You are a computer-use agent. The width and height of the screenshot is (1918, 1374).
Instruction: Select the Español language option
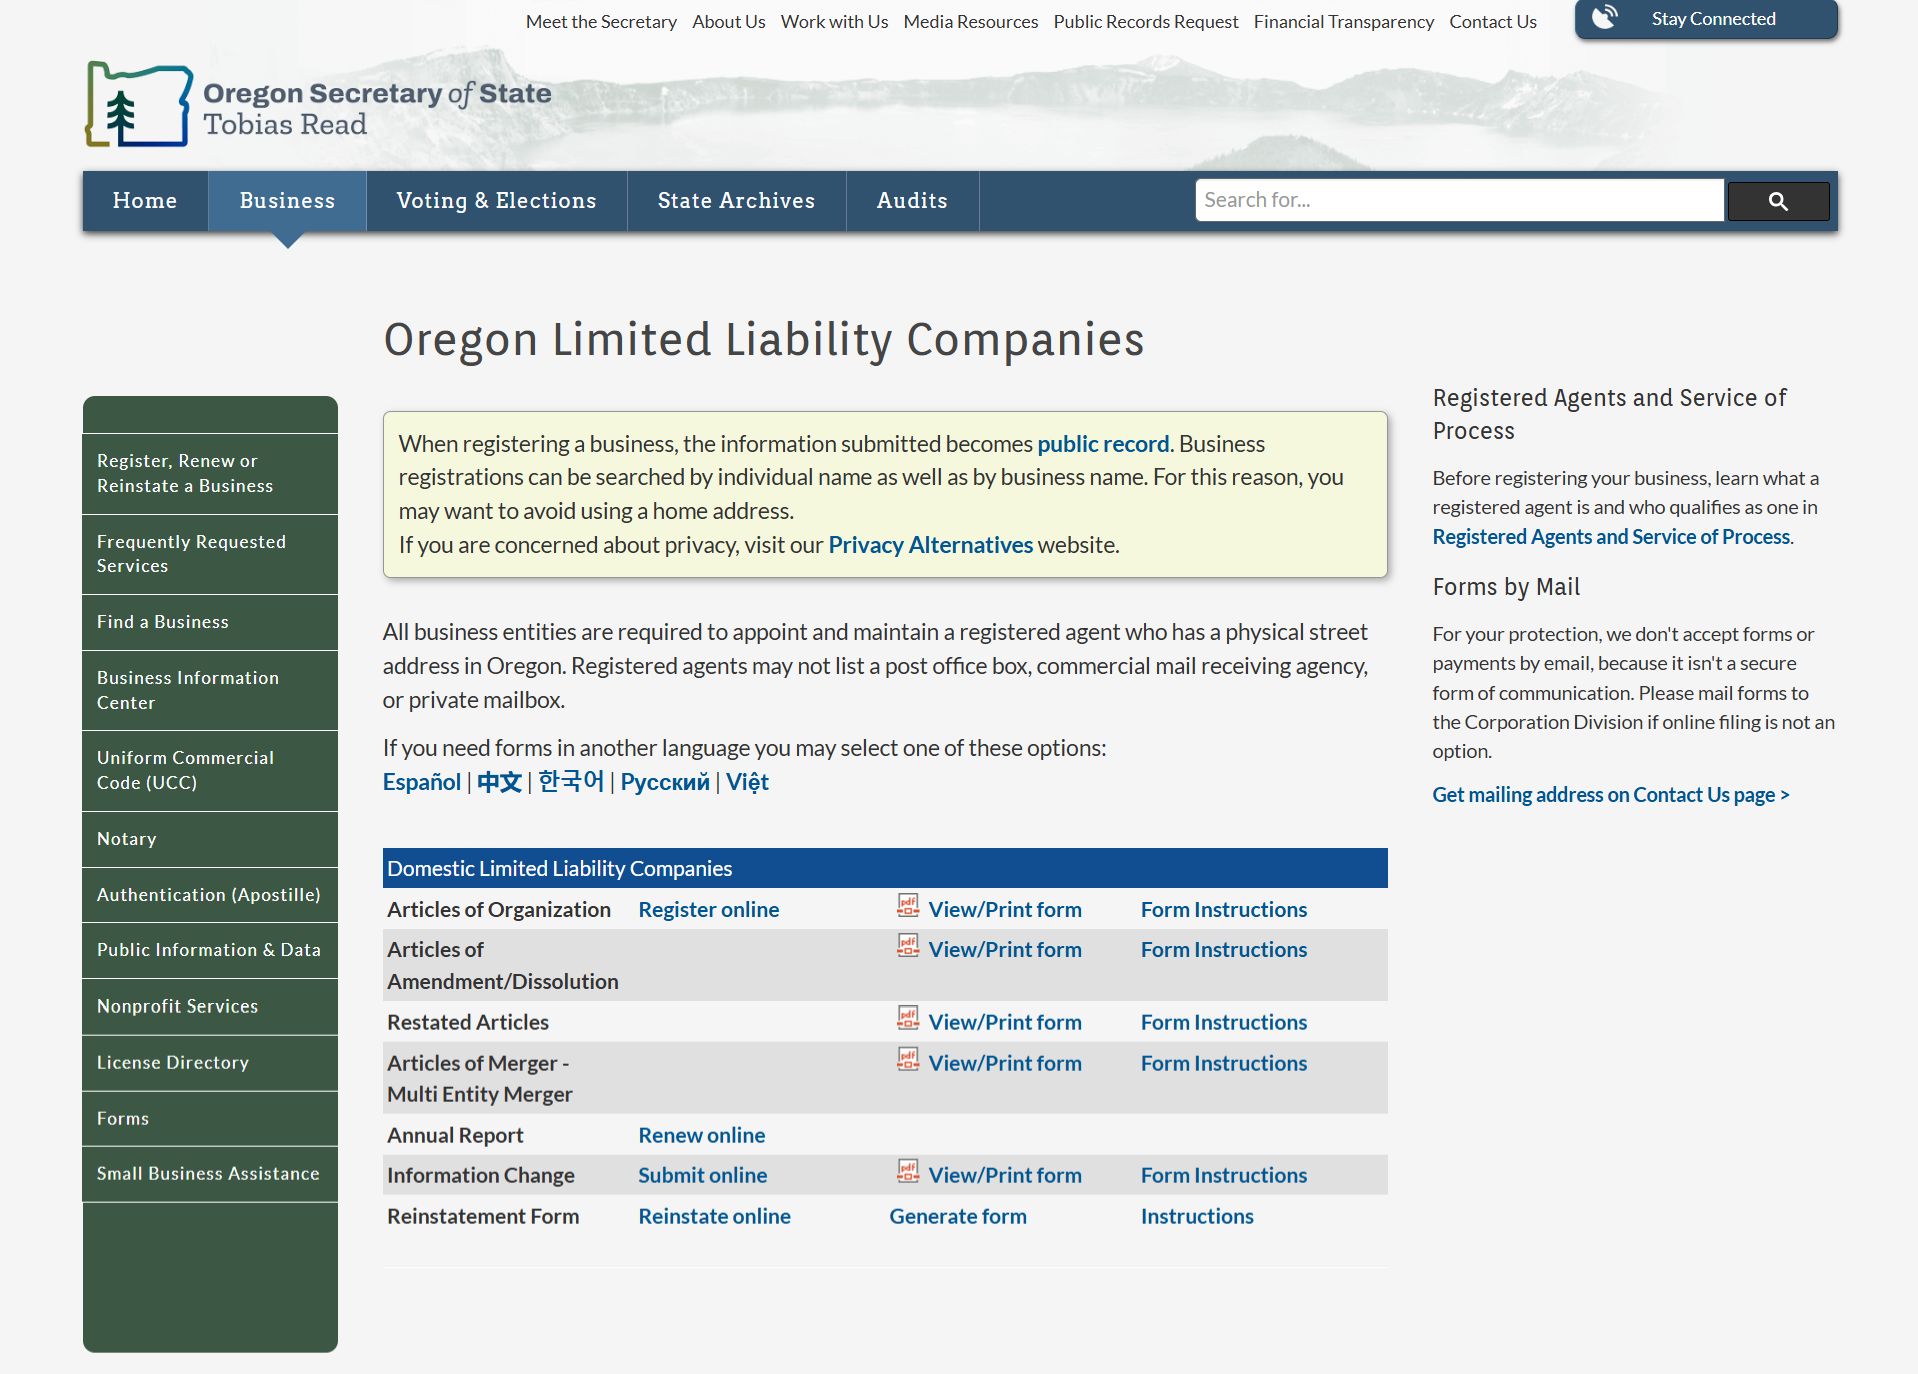(421, 781)
